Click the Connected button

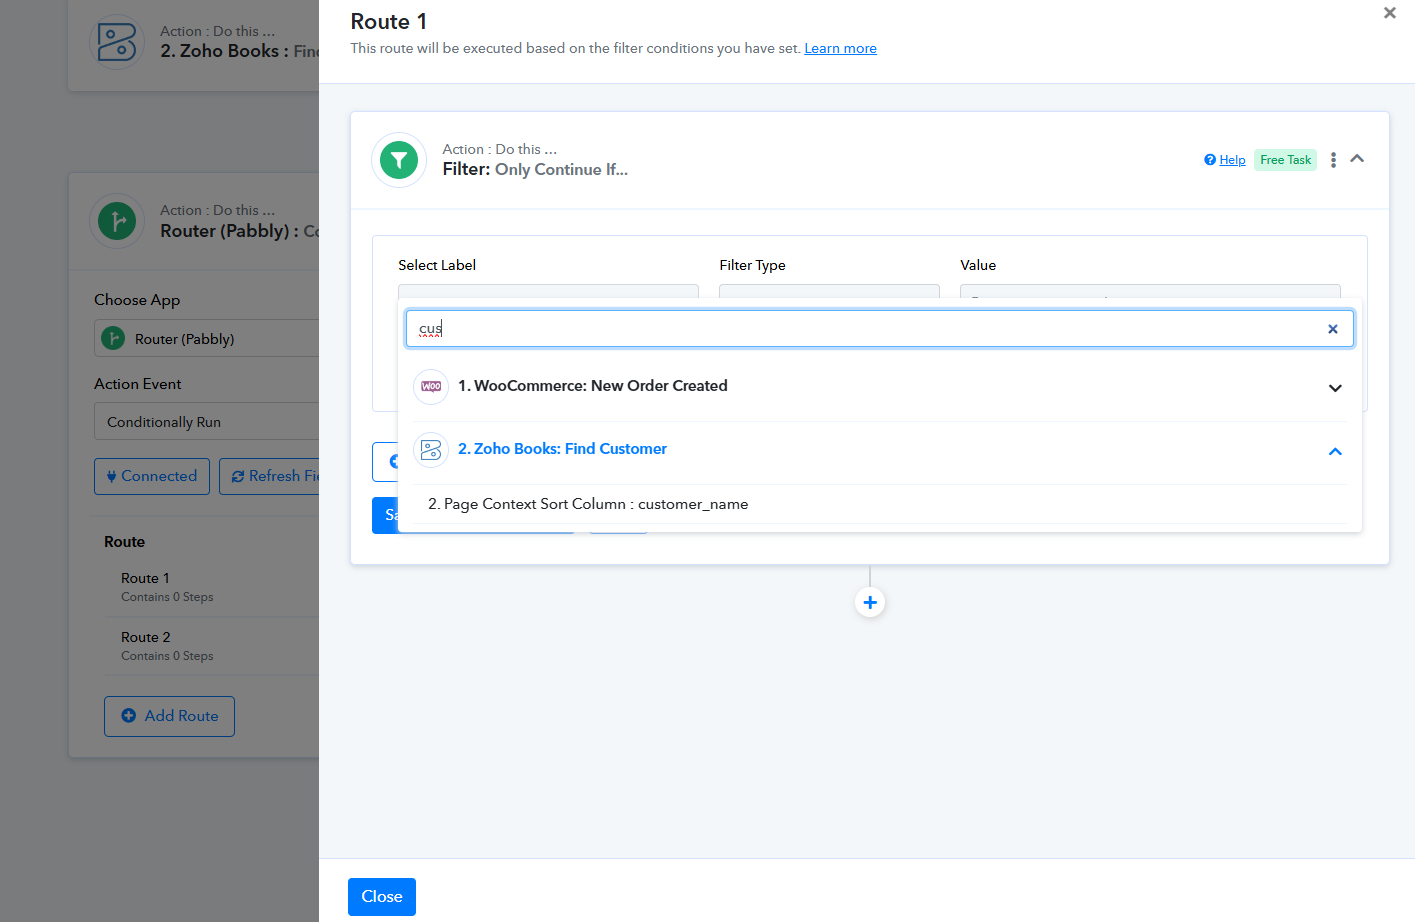152,476
